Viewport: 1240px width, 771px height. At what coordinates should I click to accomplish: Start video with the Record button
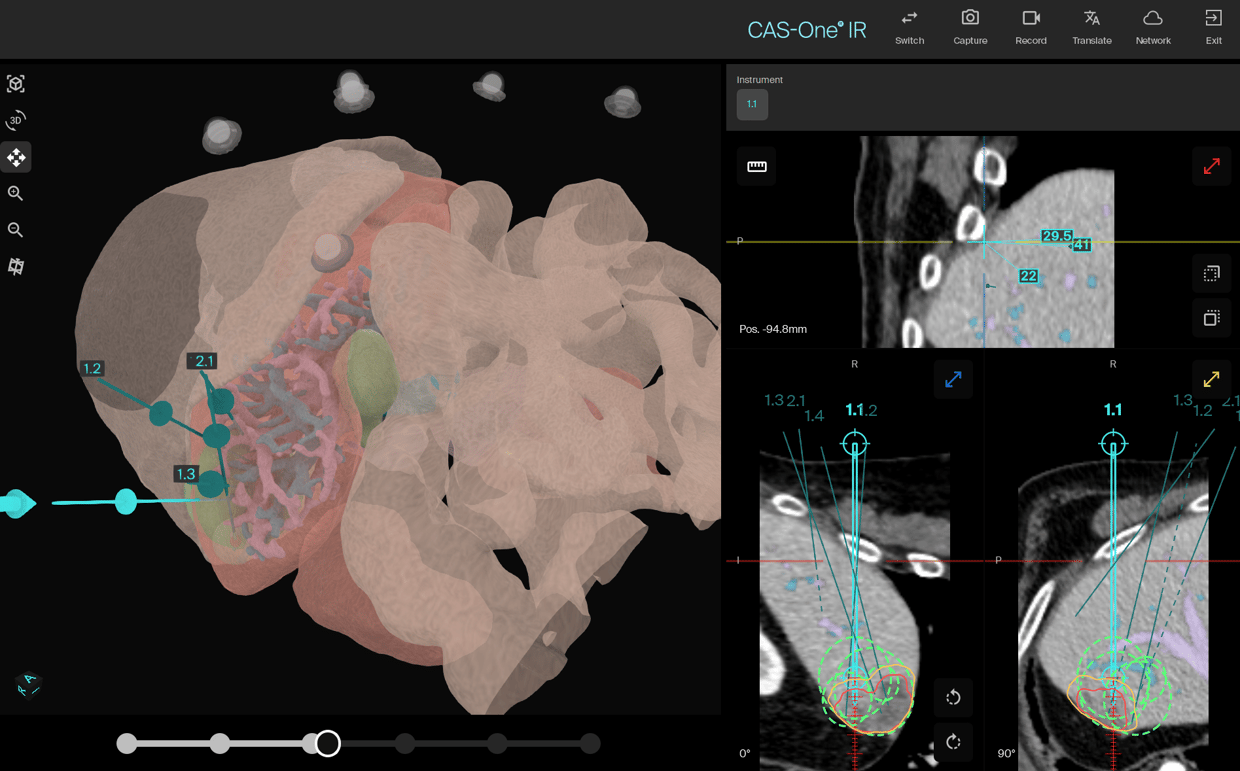click(x=1030, y=27)
